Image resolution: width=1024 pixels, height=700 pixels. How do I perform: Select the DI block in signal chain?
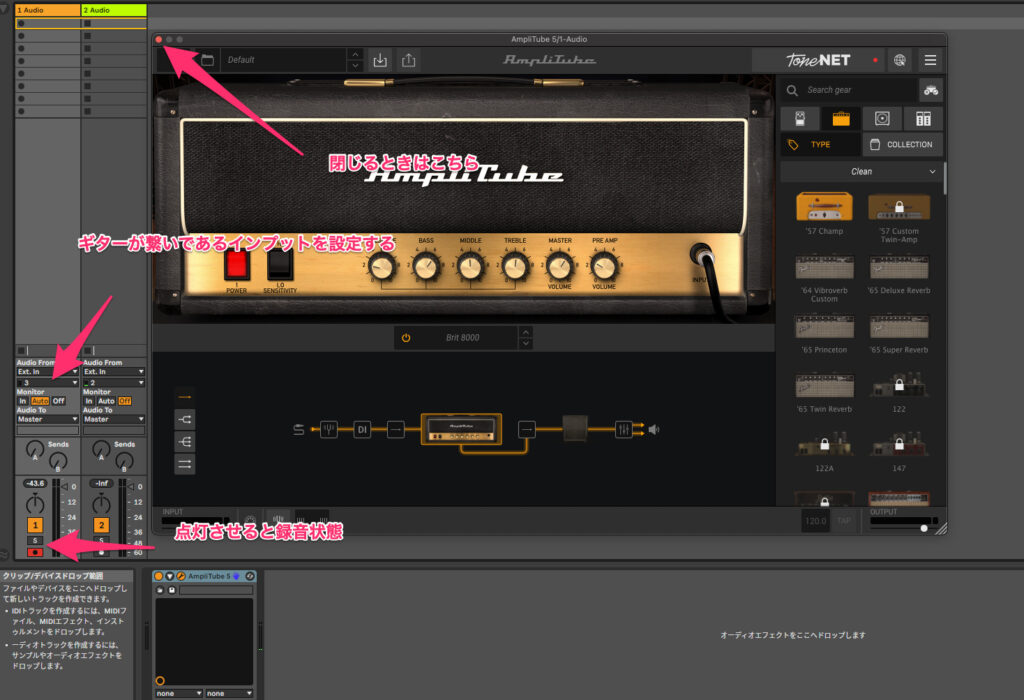click(x=362, y=429)
